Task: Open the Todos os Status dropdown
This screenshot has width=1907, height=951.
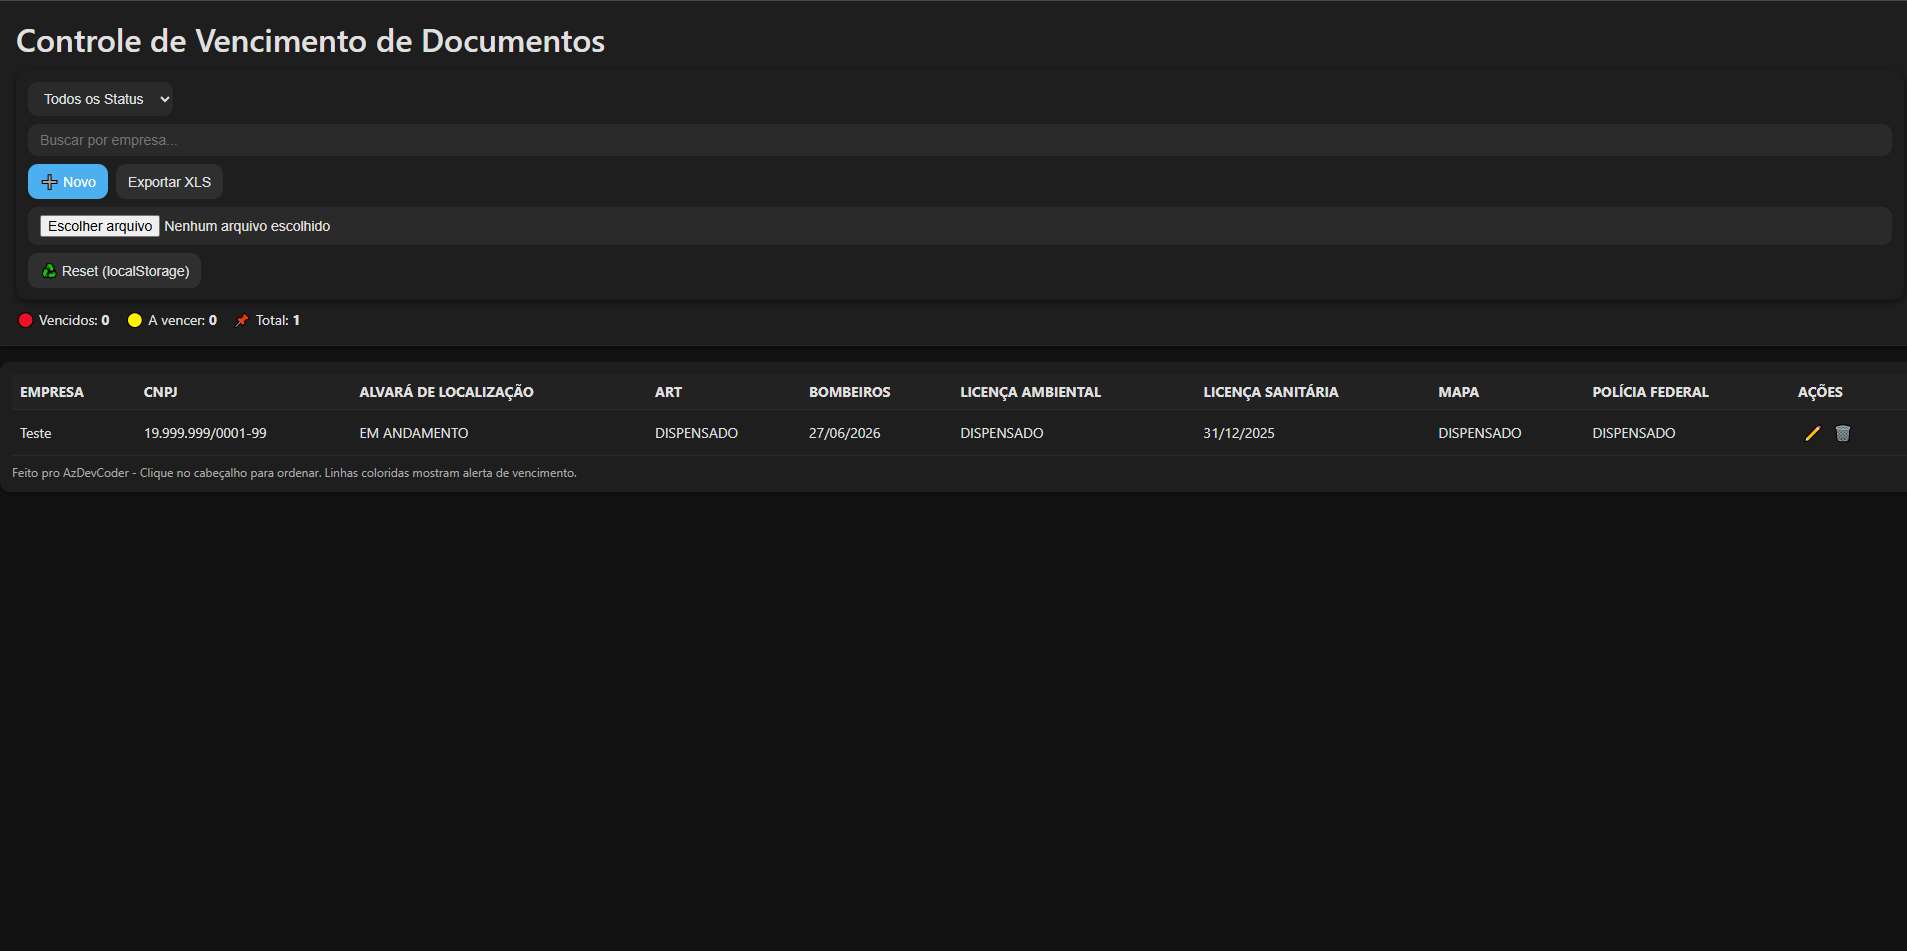Action: (x=100, y=99)
